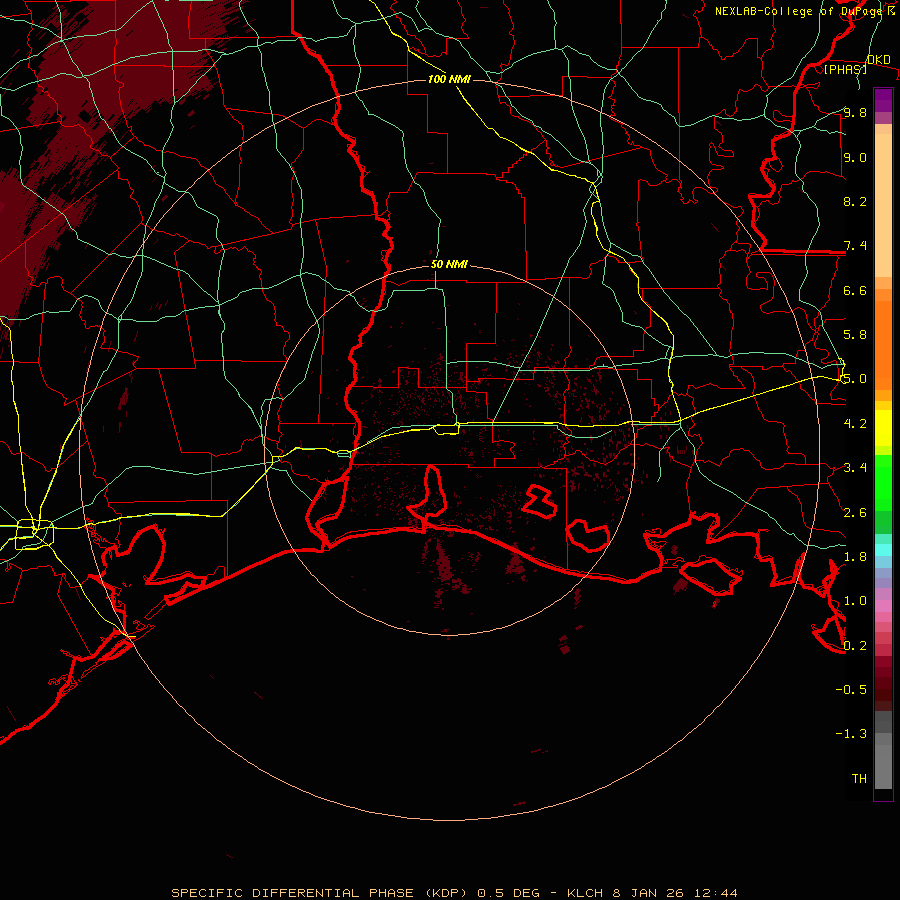Pick the orange segment of the color scale
The width and height of the screenshot is (900, 900).
[x=883, y=346]
